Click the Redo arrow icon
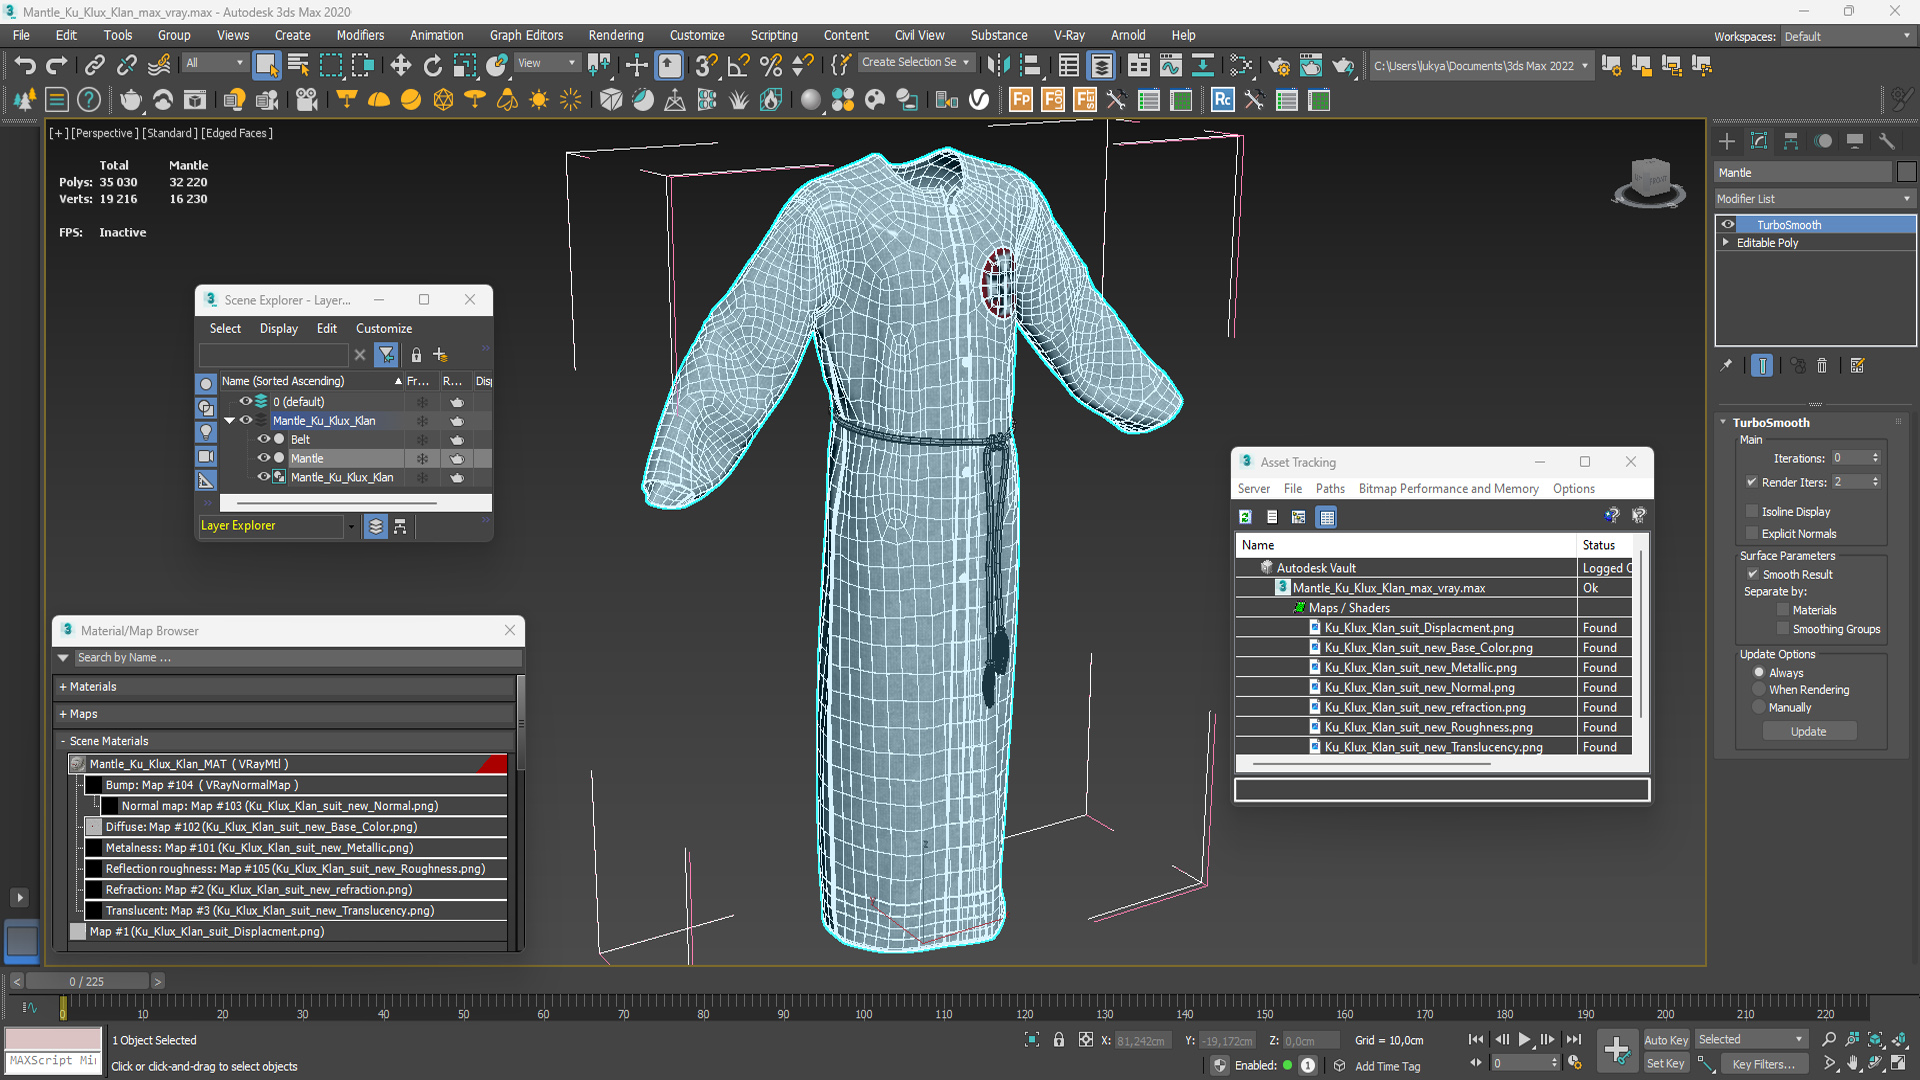 57,66
